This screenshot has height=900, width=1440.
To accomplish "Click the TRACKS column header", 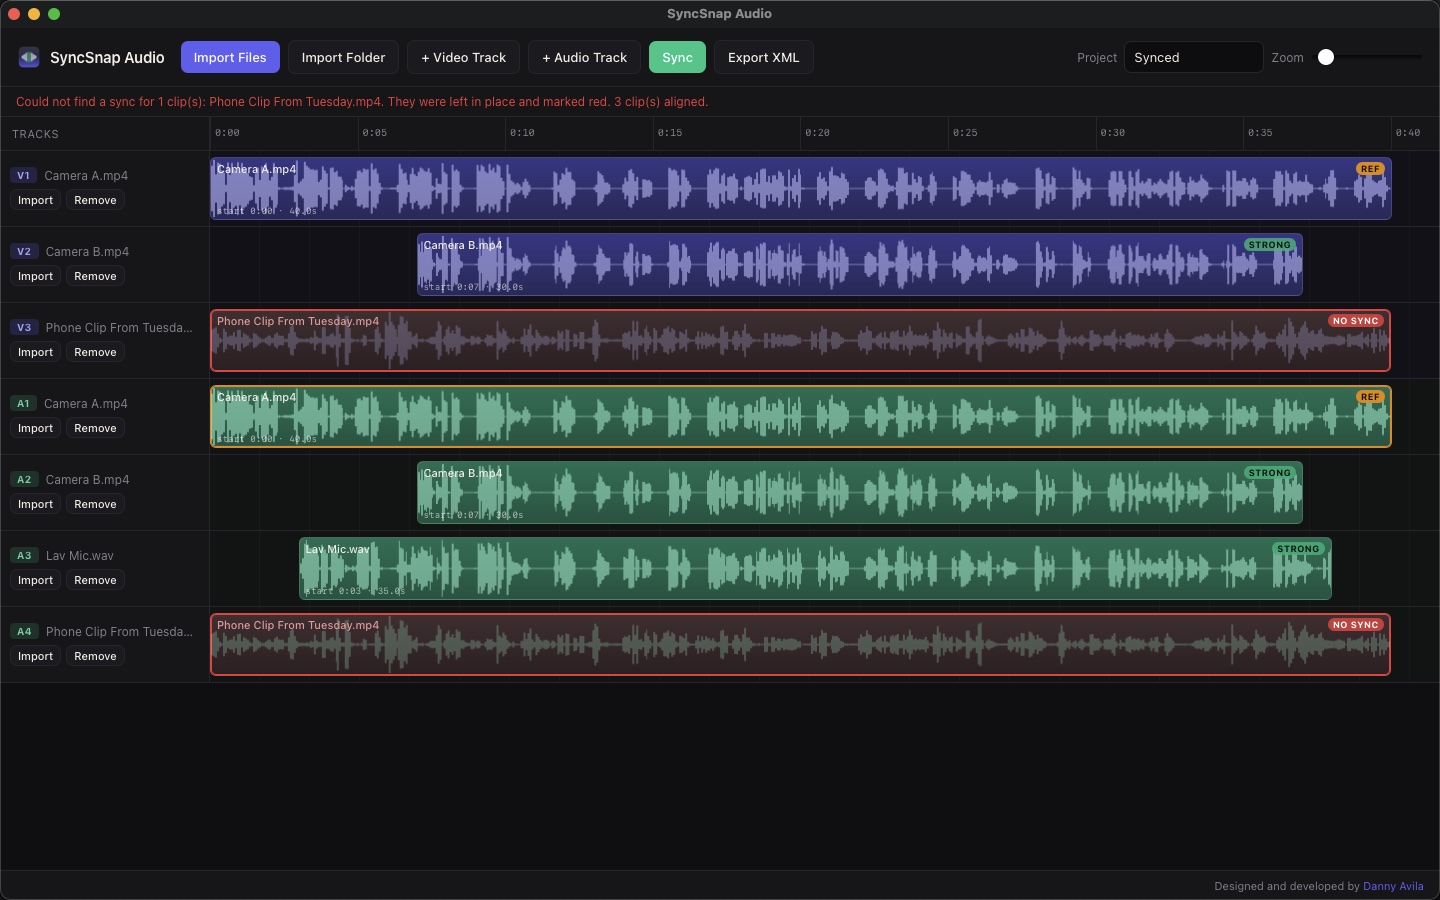I will pyautogui.click(x=35, y=134).
